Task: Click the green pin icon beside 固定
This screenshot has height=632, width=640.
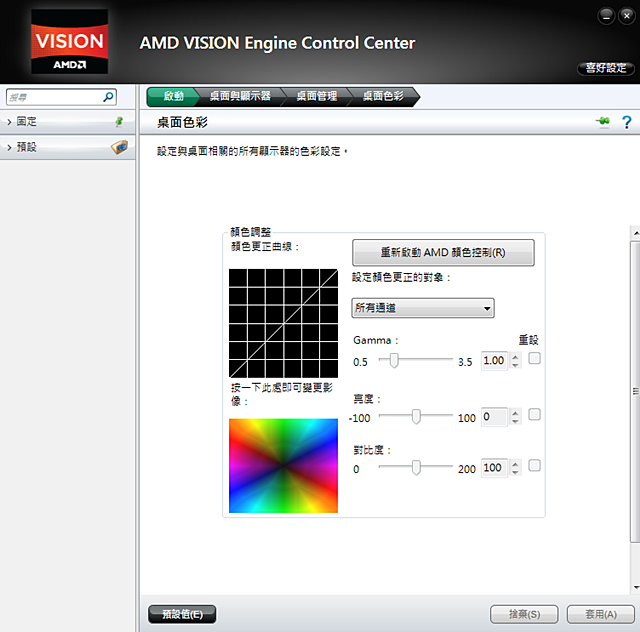Action: tap(119, 122)
